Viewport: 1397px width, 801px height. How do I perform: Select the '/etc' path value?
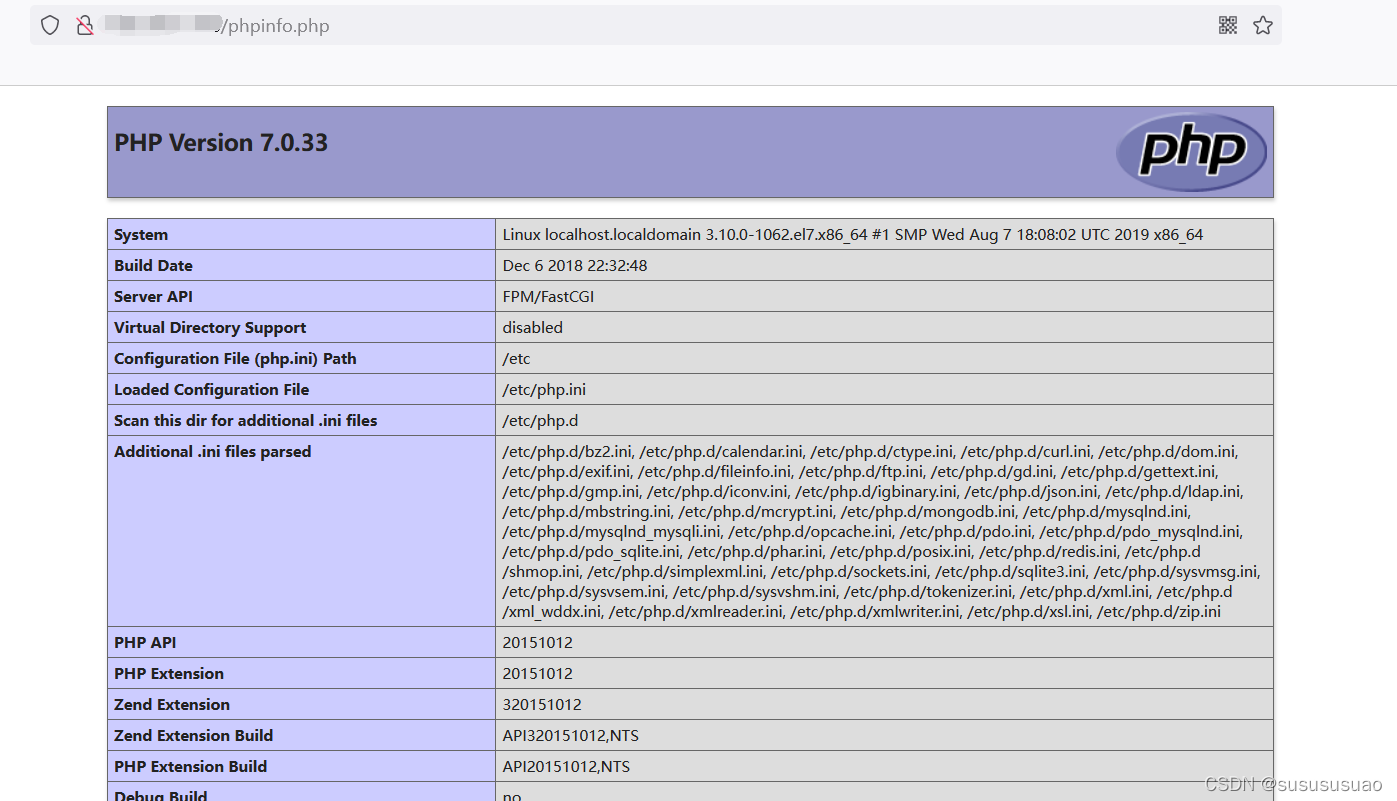click(518, 359)
